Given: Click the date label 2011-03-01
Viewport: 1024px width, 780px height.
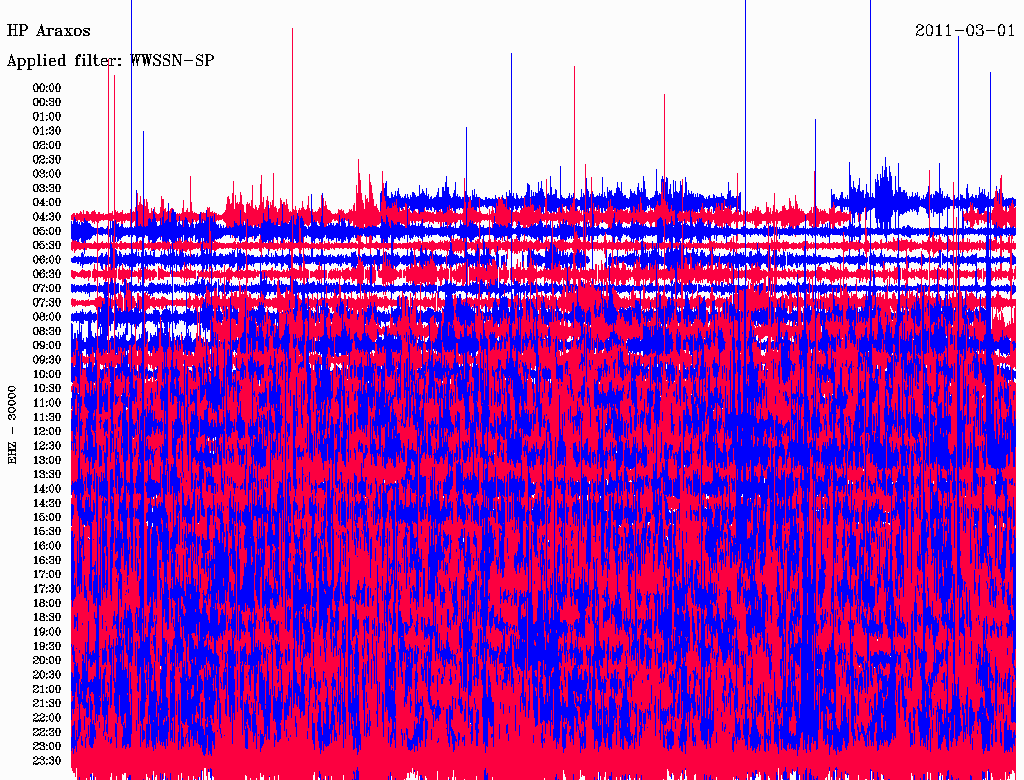Looking at the screenshot, I should click(x=965, y=30).
